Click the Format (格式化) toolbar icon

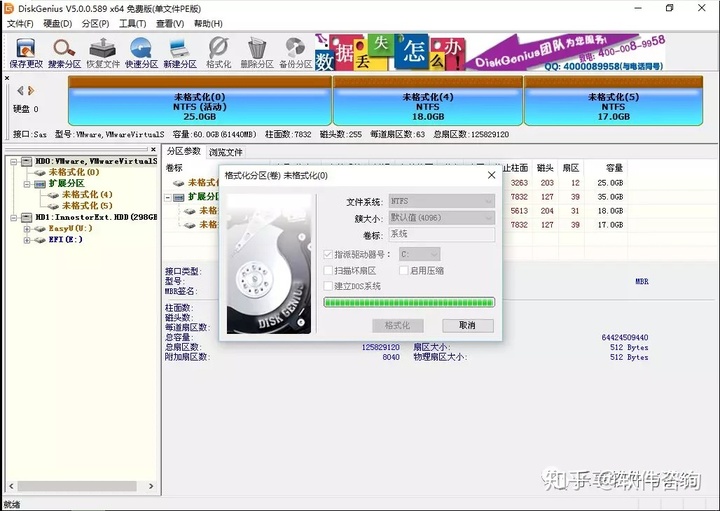pyautogui.click(x=219, y=53)
